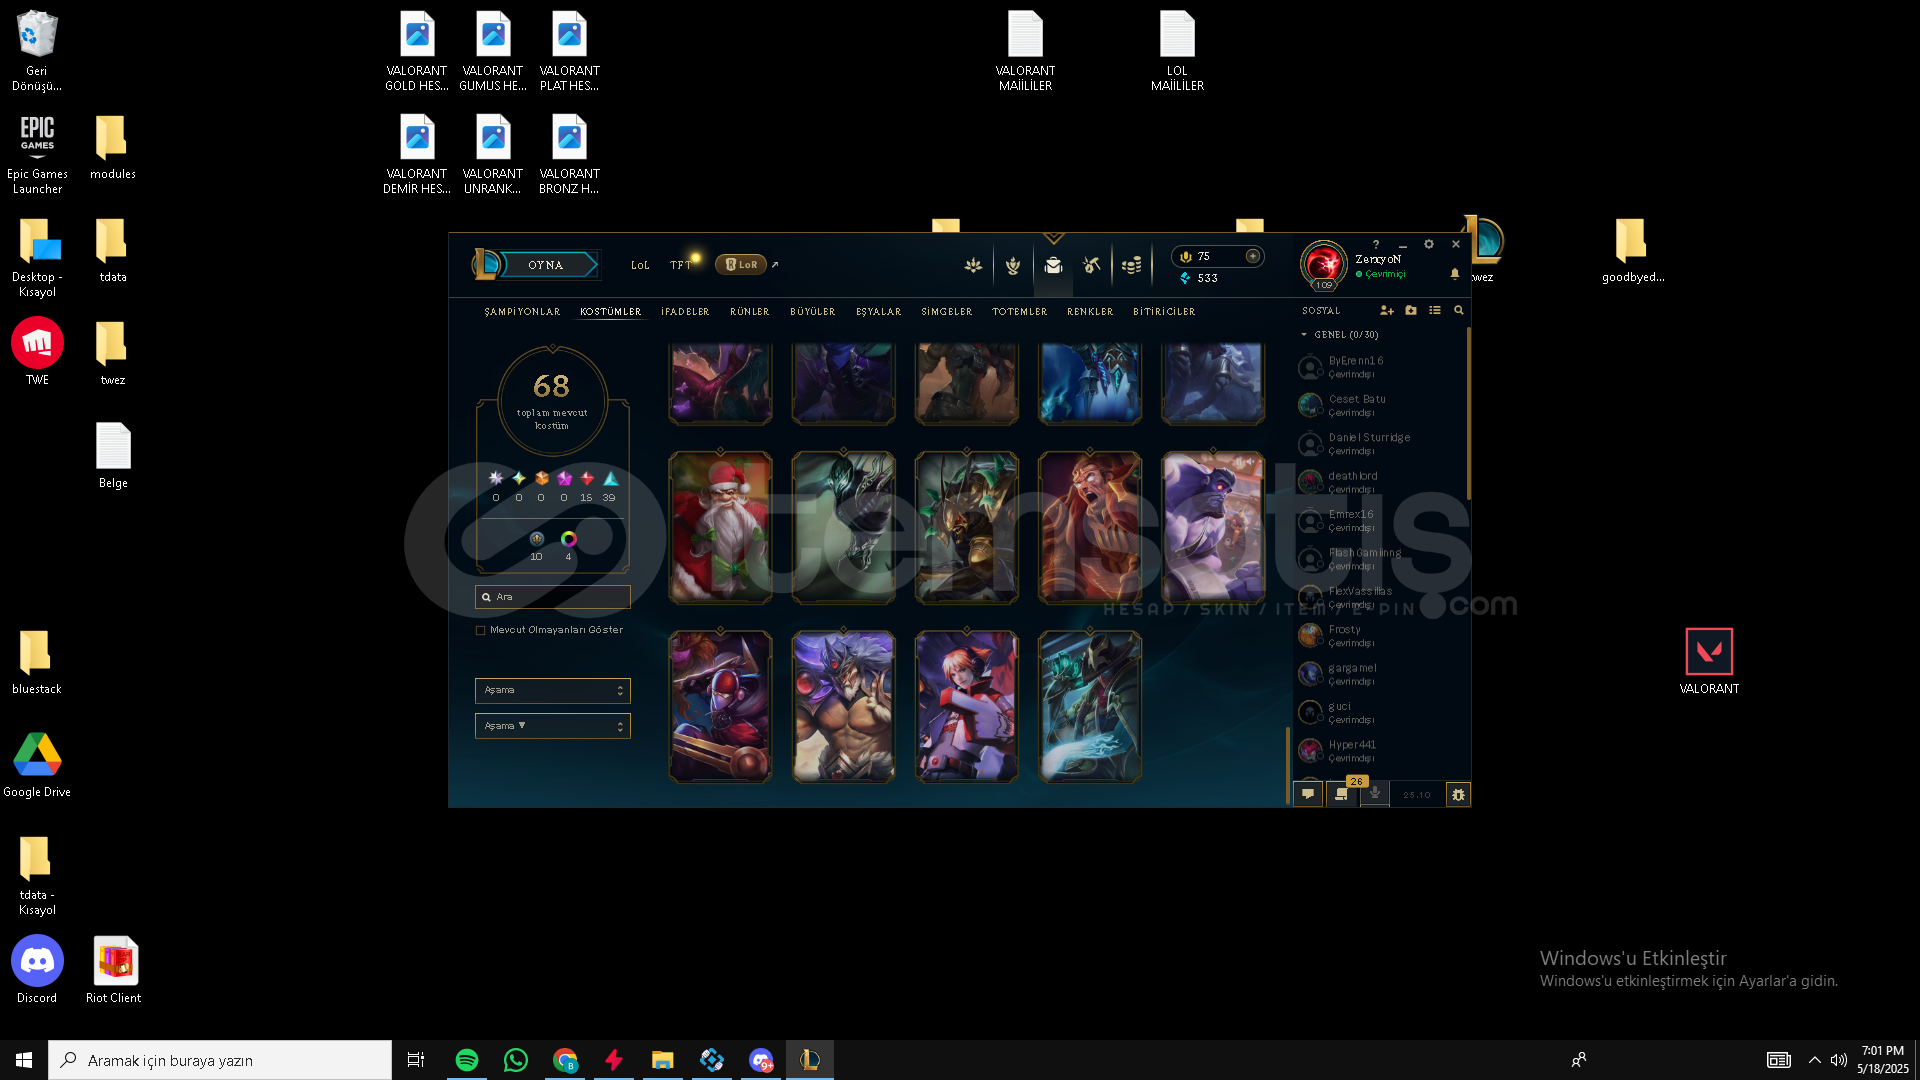Select the purple Dr. Mundo skin thumbnail
The image size is (1920, 1080).
pos(1213,528)
